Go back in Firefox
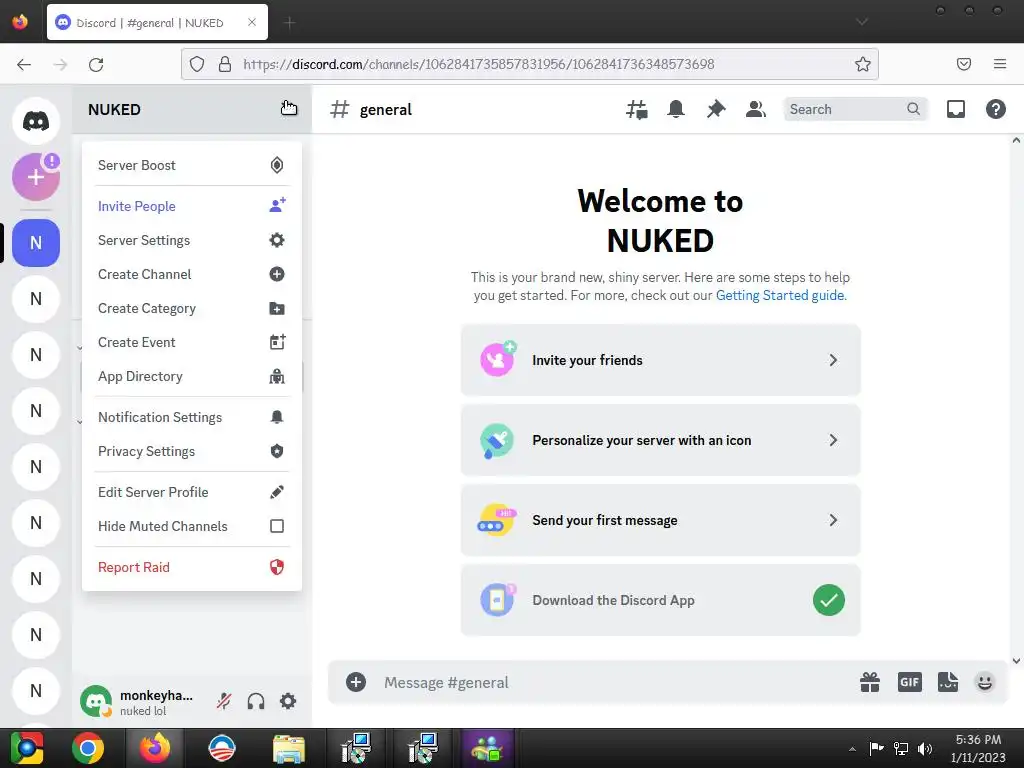The height and width of the screenshot is (768, 1024). tap(24, 65)
